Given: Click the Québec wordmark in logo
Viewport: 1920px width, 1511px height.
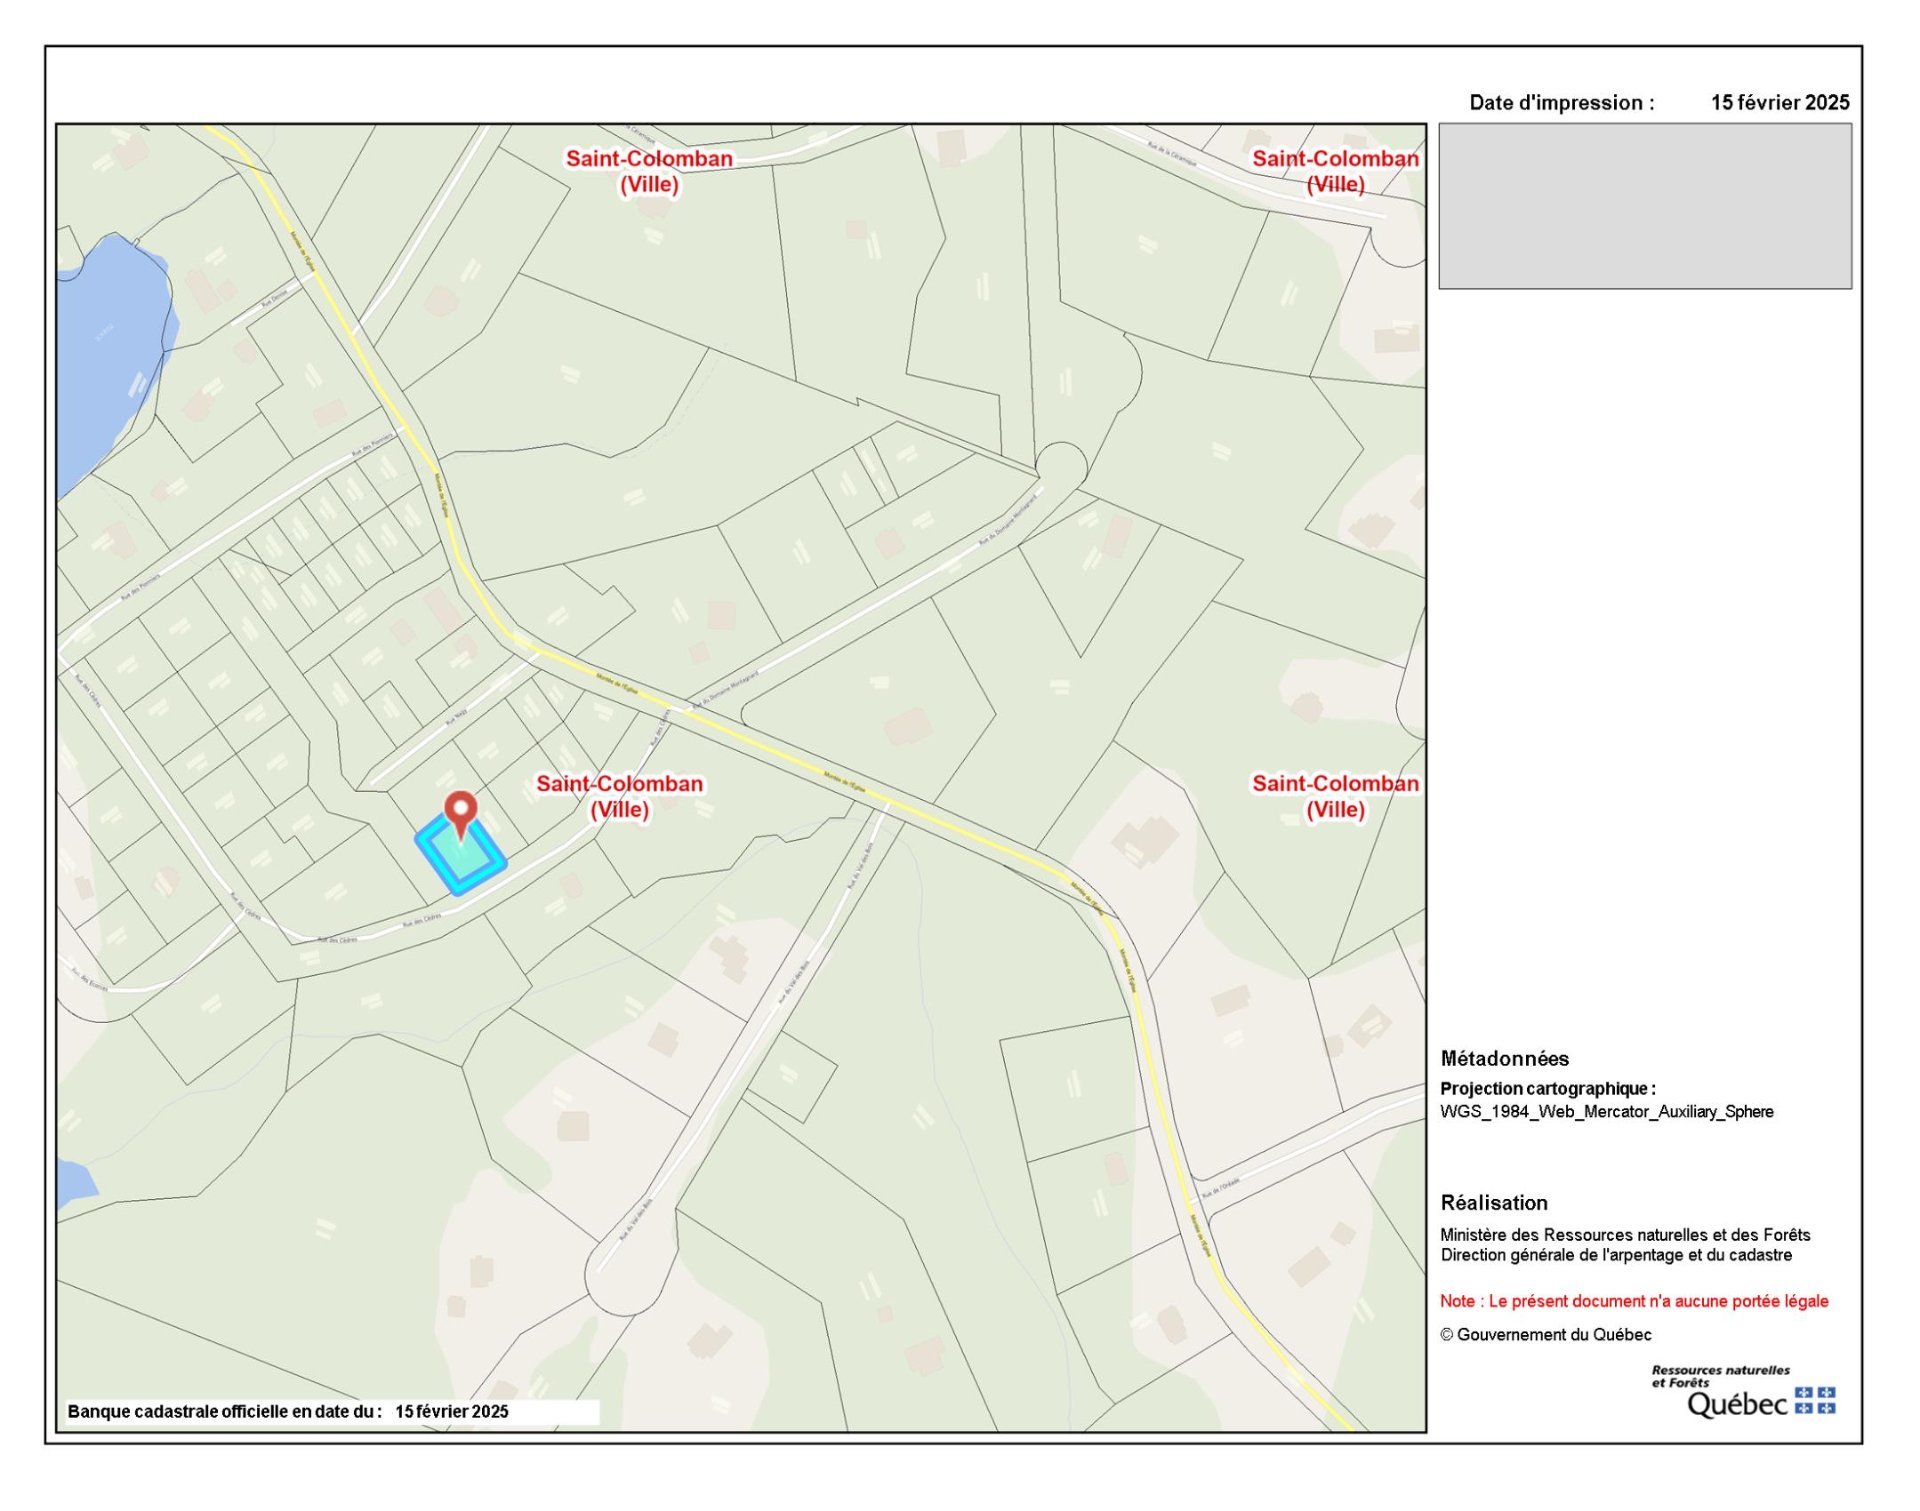Looking at the screenshot, I should click(1737, 1404).
